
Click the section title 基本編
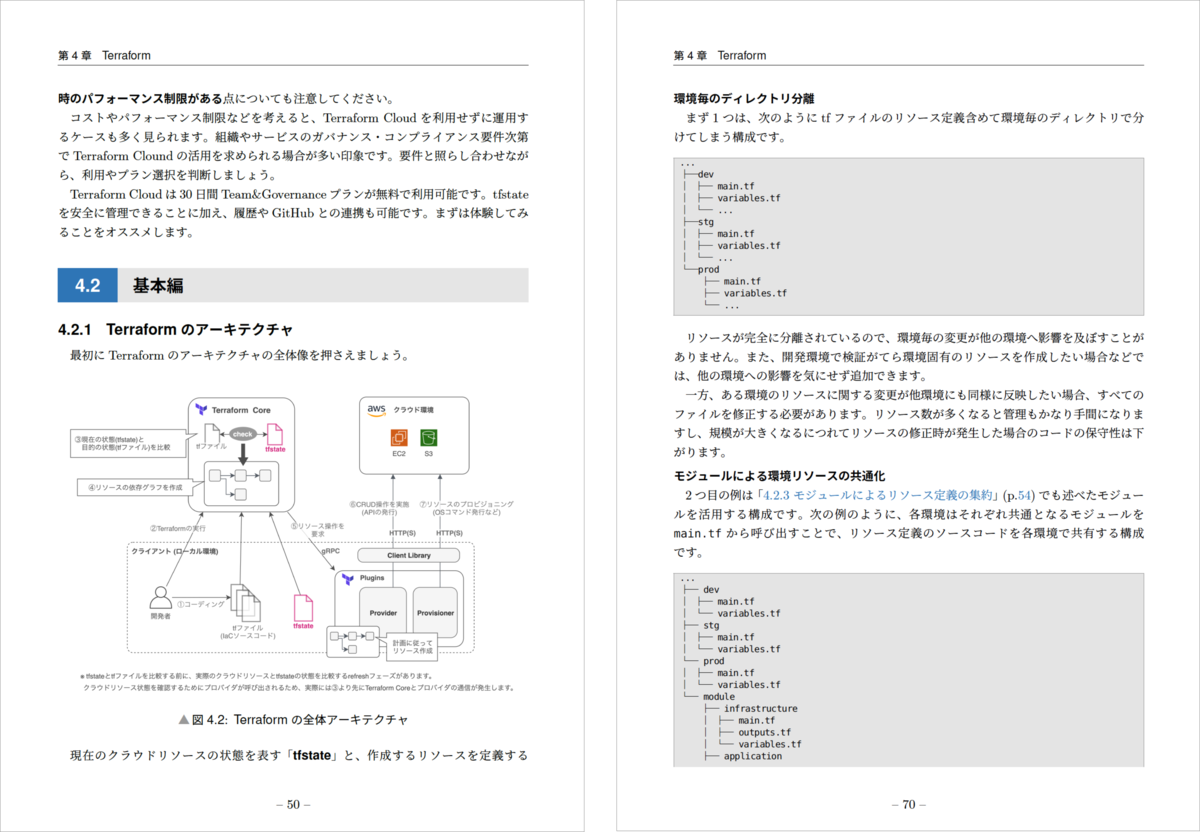point(158,286)
